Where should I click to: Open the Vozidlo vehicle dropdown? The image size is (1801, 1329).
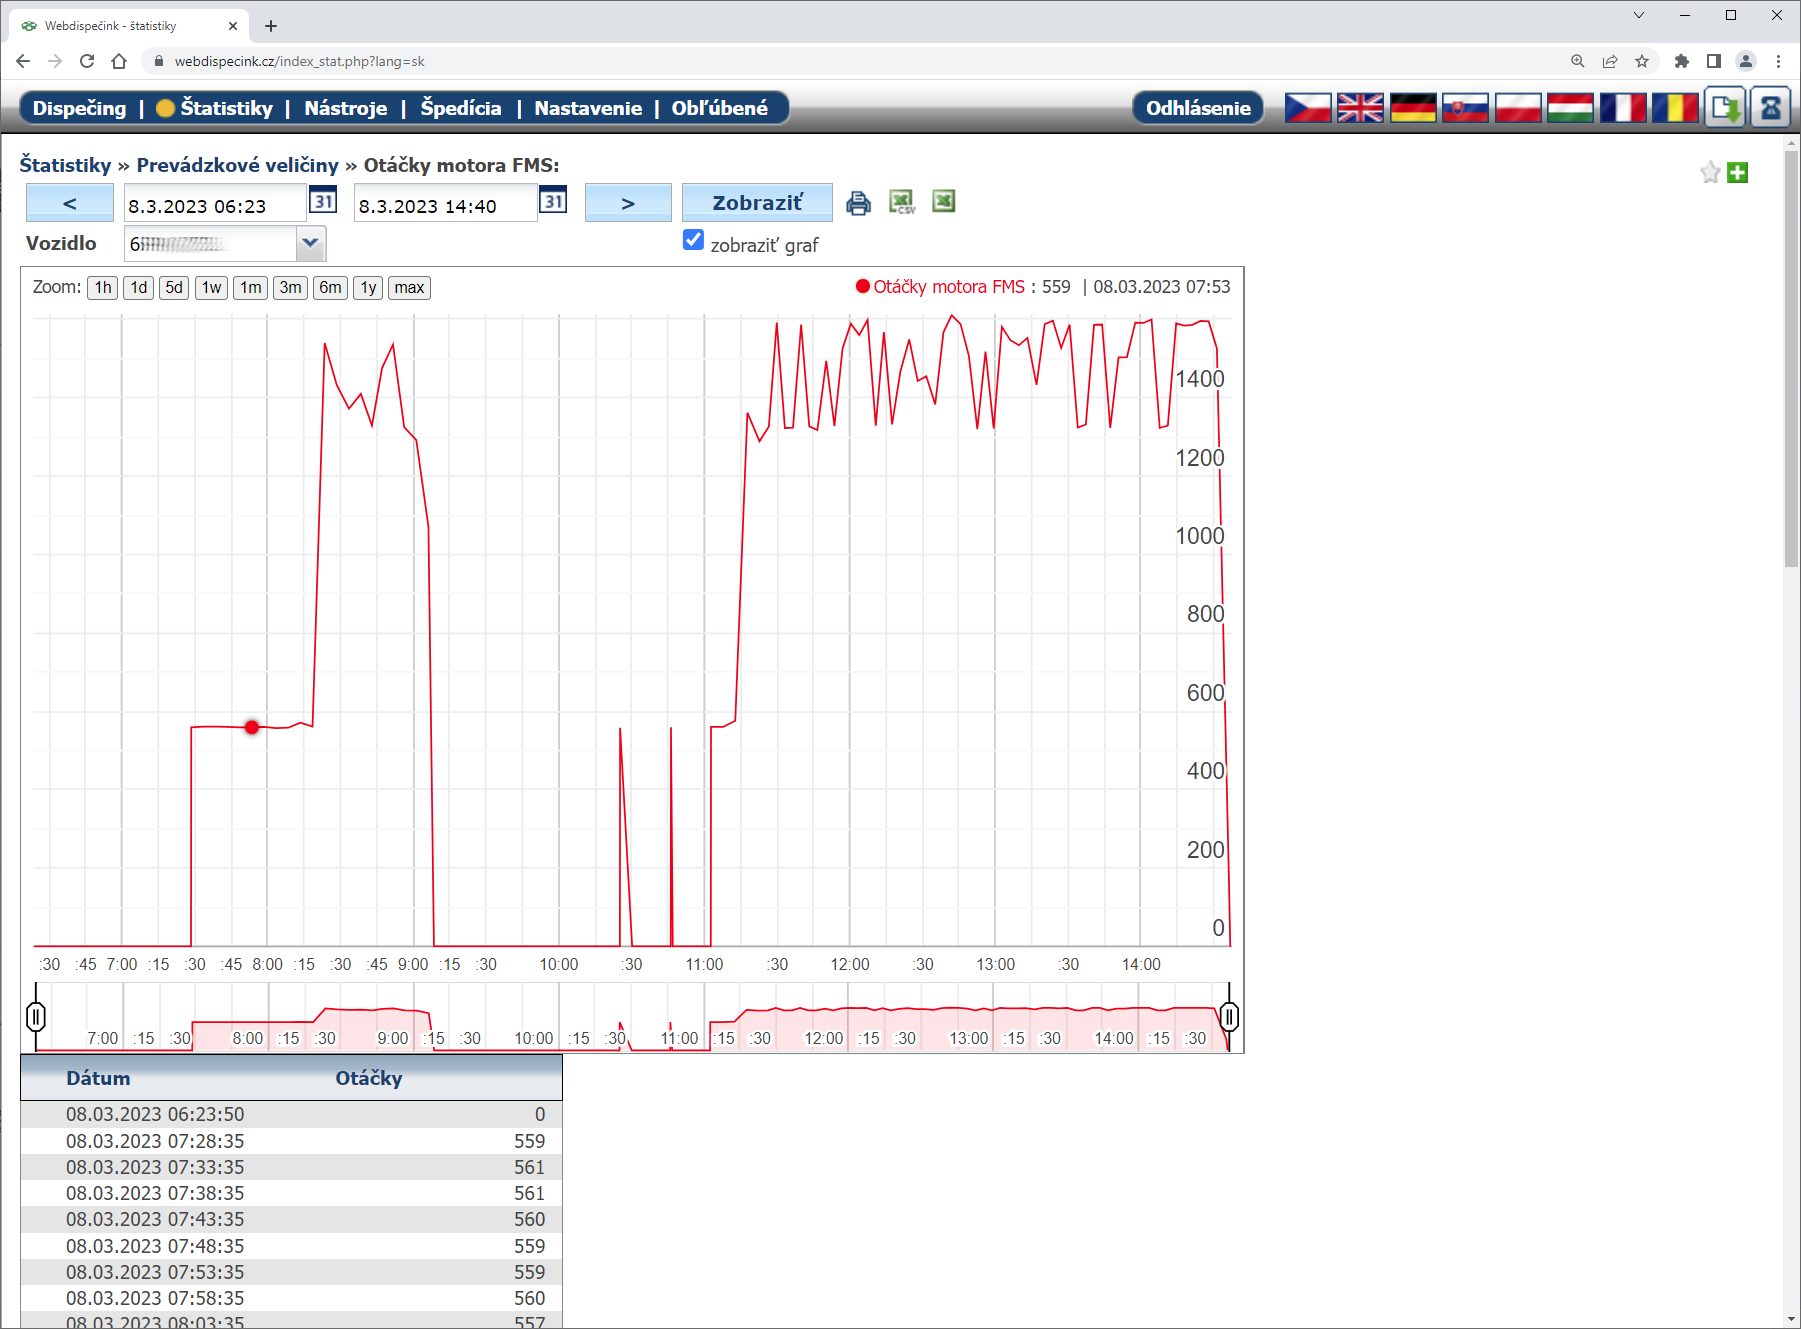(x=310, y=243)
